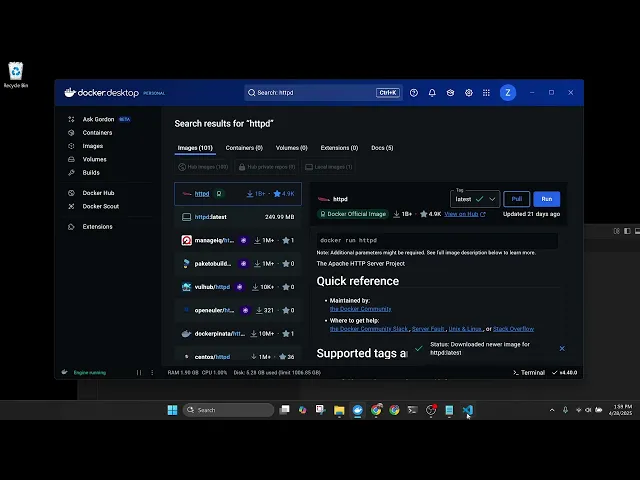This screenshot has height=480, width=640.
Task: Open Ask Gordon in the sidebar
Action: [x=98, y=119]
